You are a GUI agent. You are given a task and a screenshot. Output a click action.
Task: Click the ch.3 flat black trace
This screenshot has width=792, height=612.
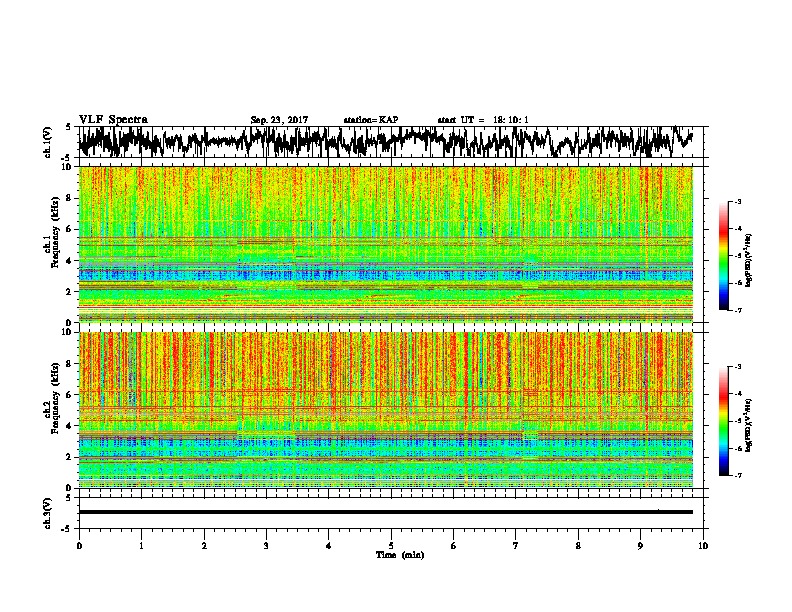[385, 512]
